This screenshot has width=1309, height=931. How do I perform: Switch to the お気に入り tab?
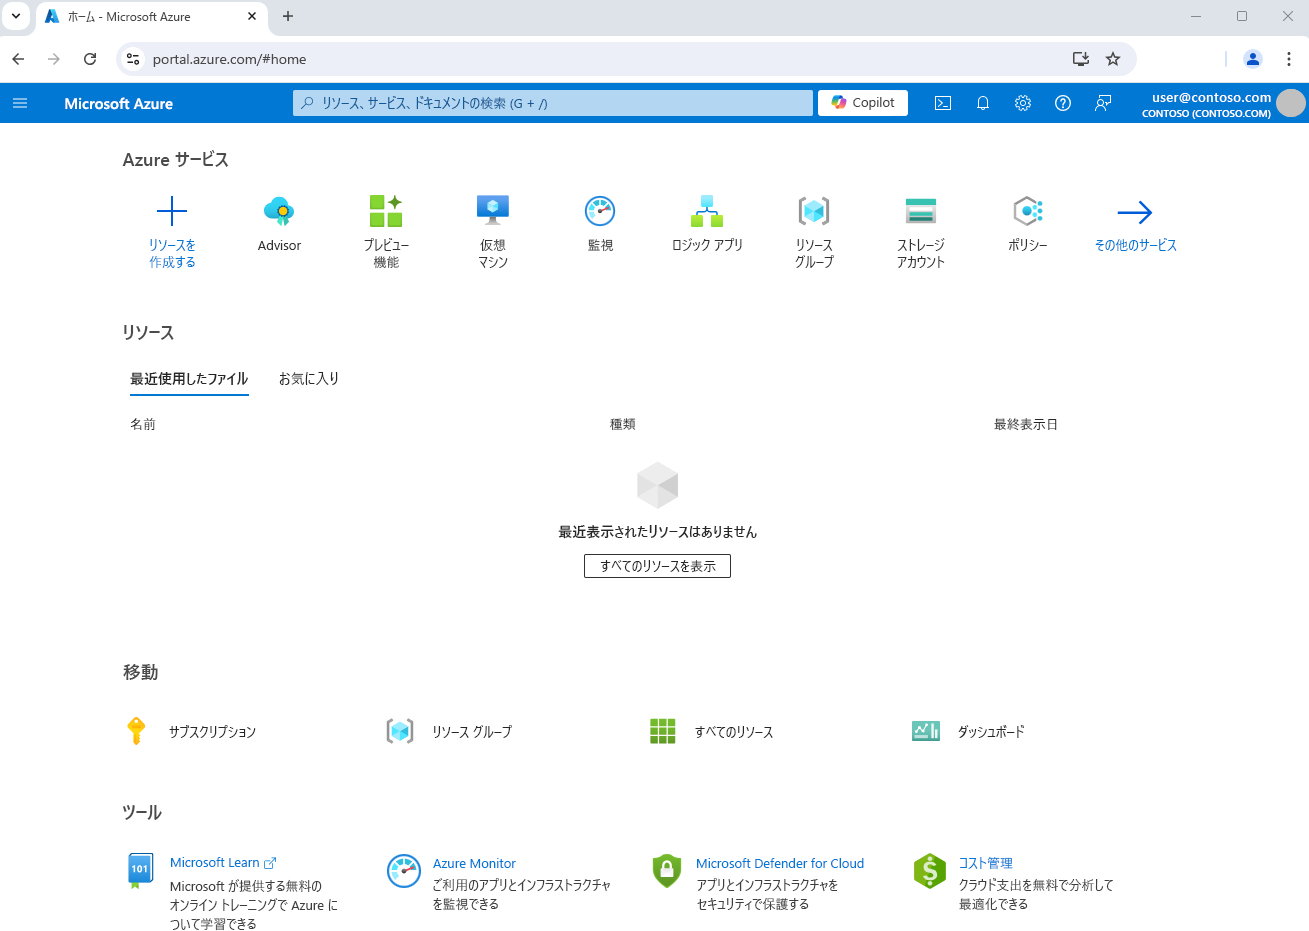309,379
